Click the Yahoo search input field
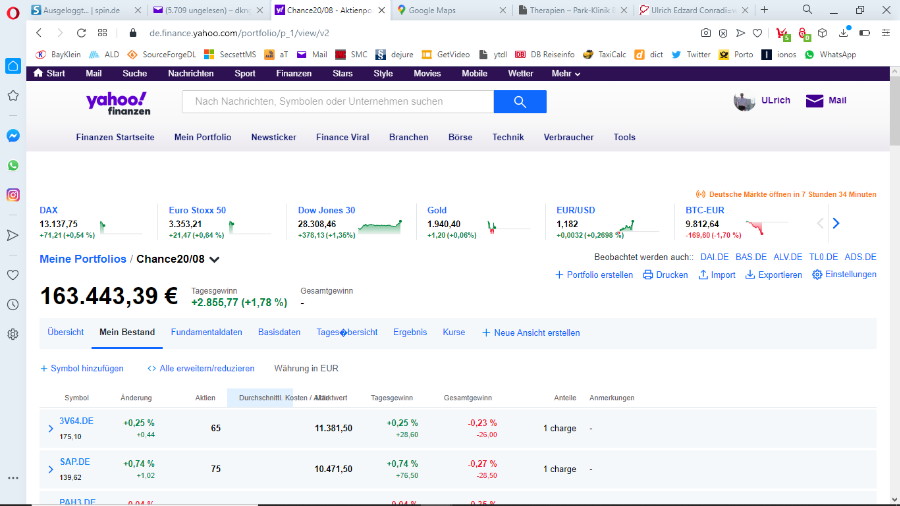 coord(337,101)
